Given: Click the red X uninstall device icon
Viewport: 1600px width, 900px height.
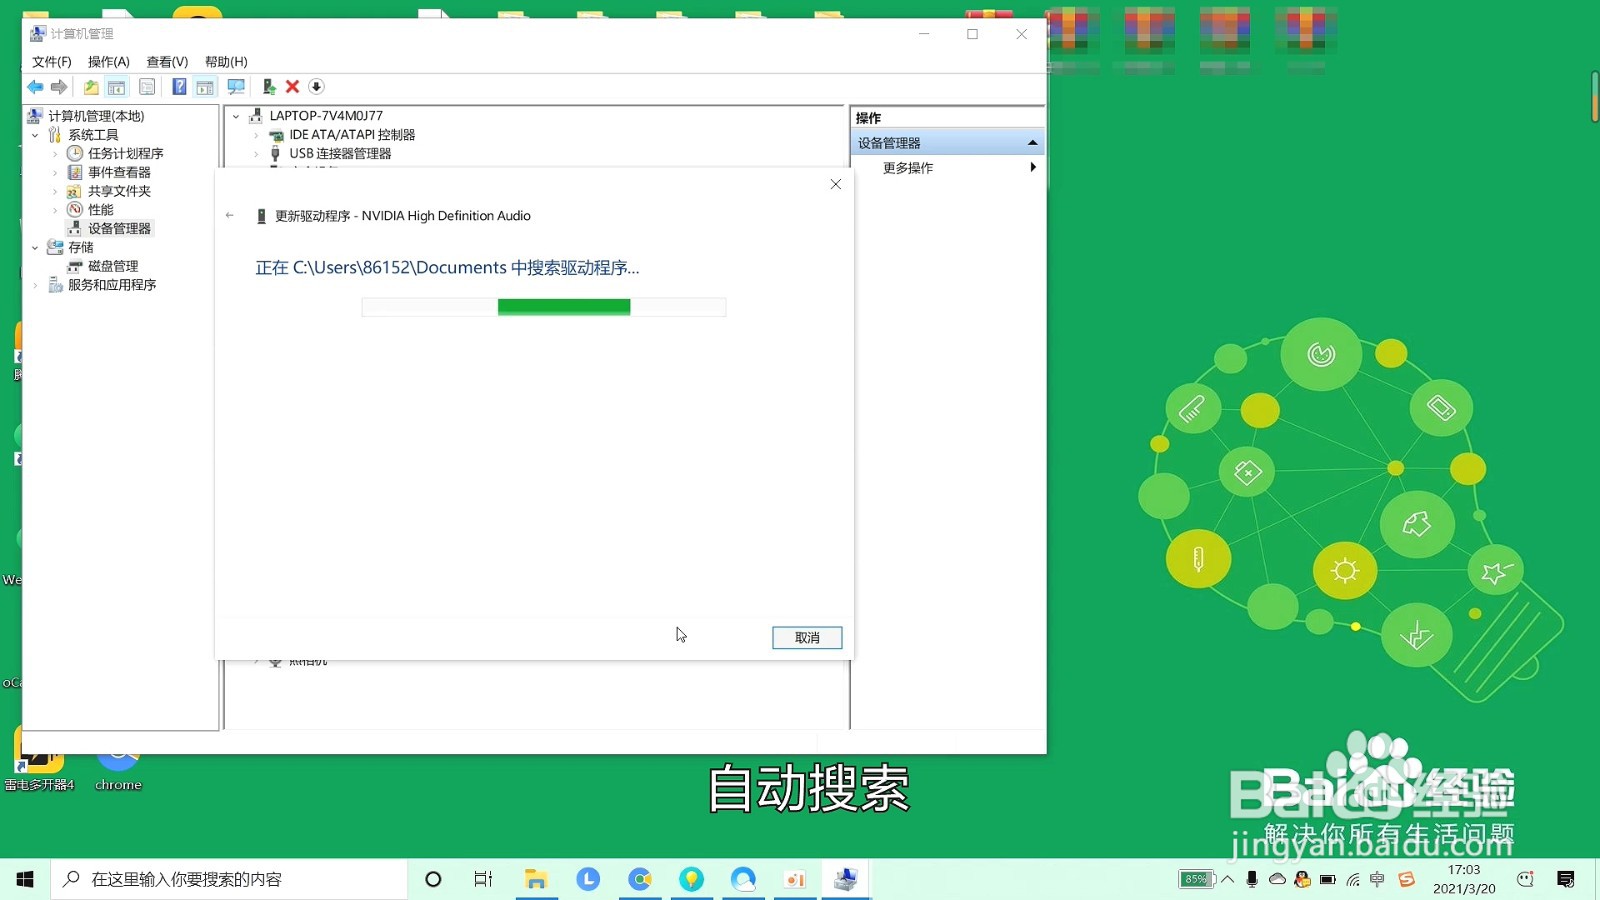Looking at the screenshot, I should (x=292, y=87).
